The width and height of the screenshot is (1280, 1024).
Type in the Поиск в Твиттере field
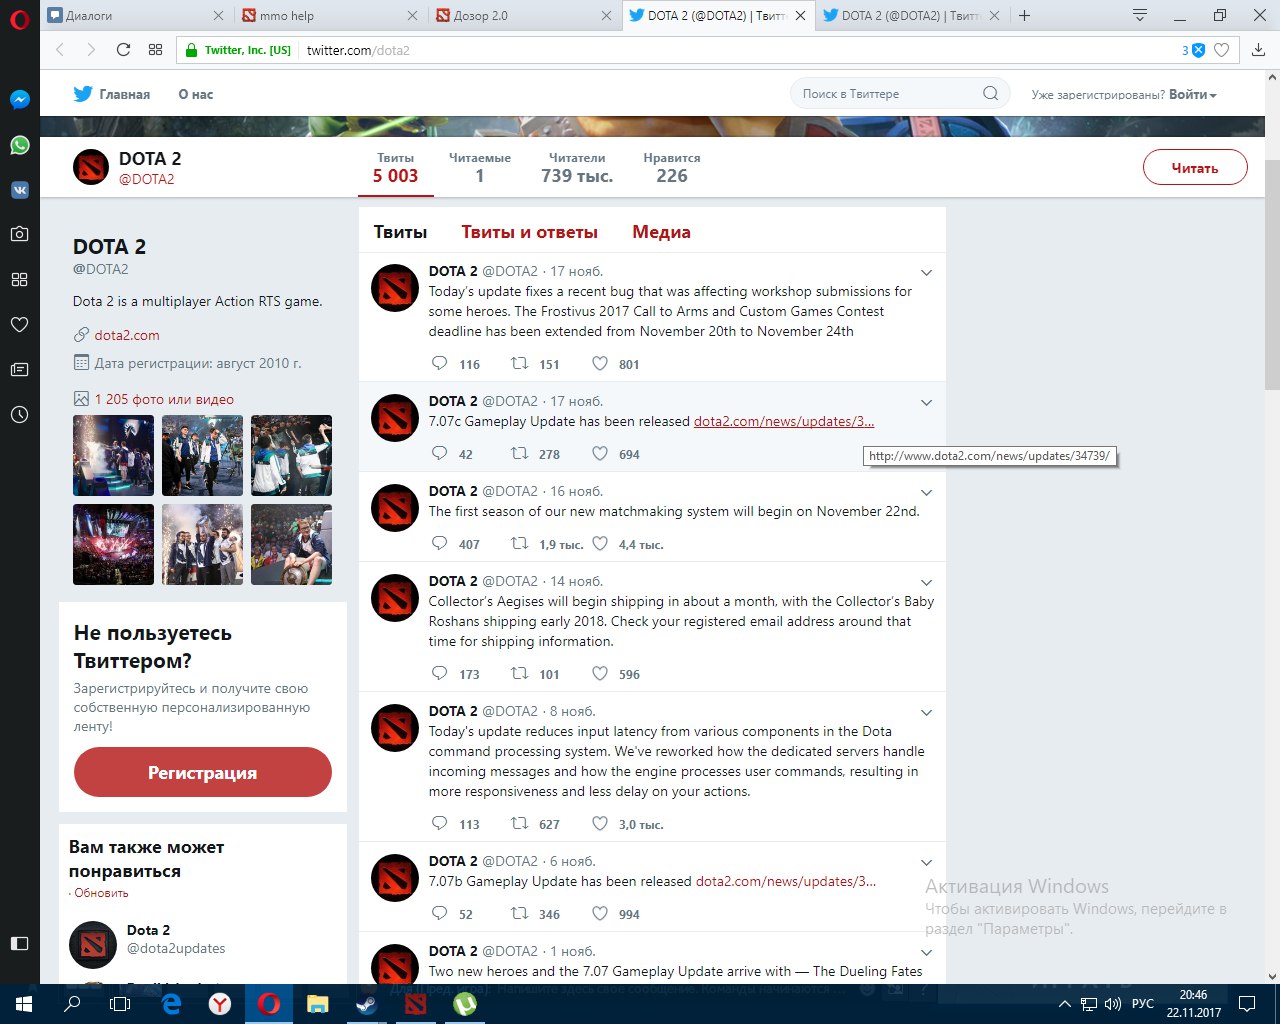pos(885,94)
